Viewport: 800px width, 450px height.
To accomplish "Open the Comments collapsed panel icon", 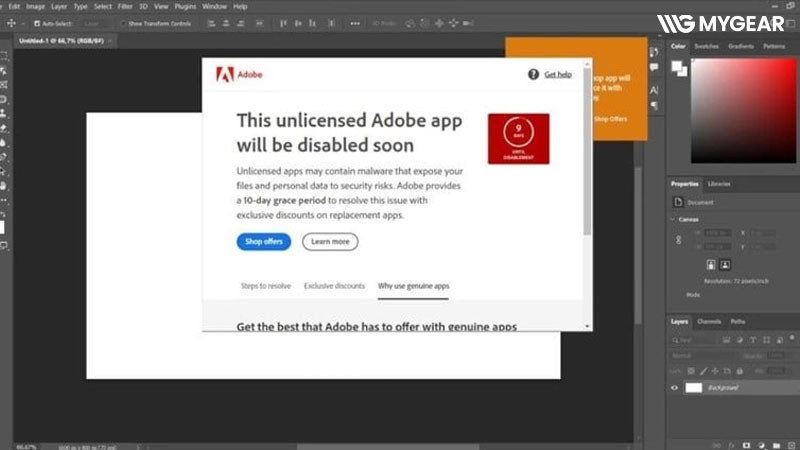I will point(654,67).
